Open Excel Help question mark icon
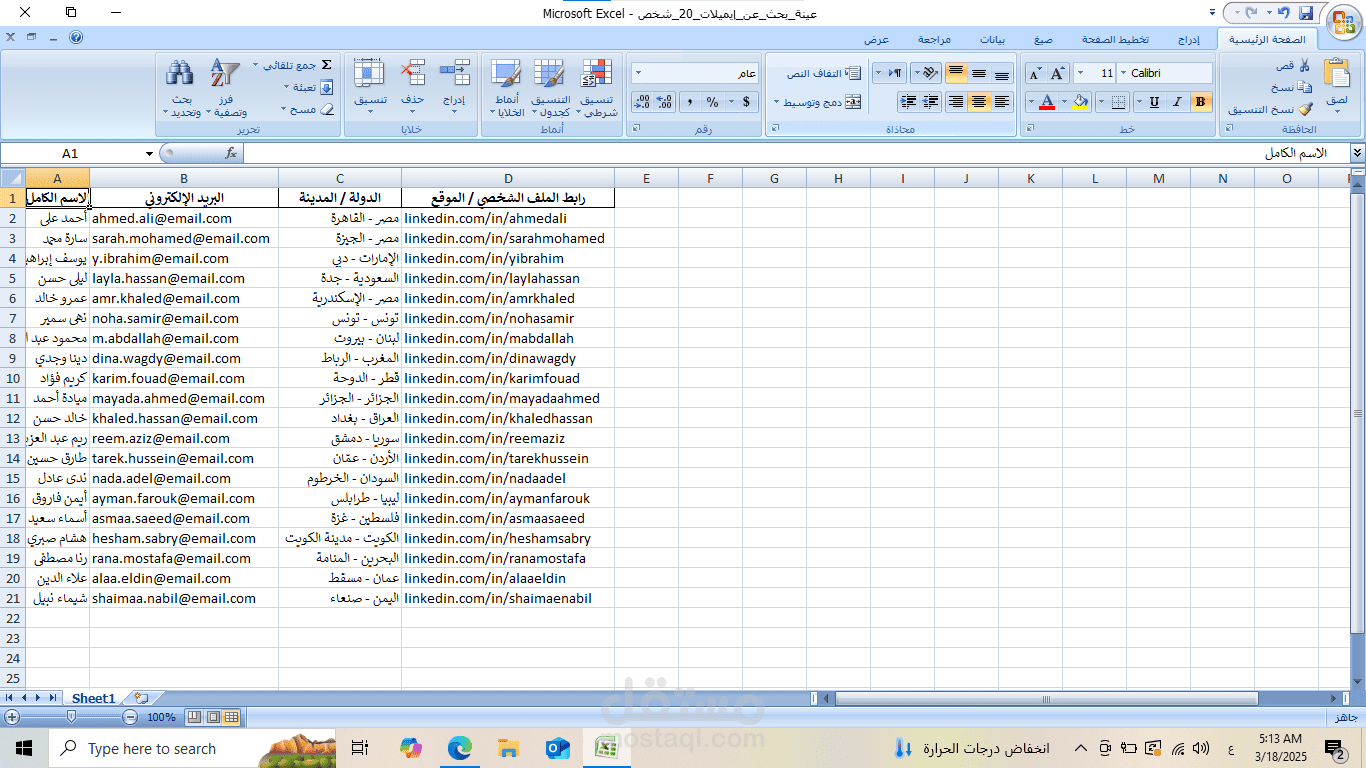Viewport: 1366px width, 768px height. 77,38
